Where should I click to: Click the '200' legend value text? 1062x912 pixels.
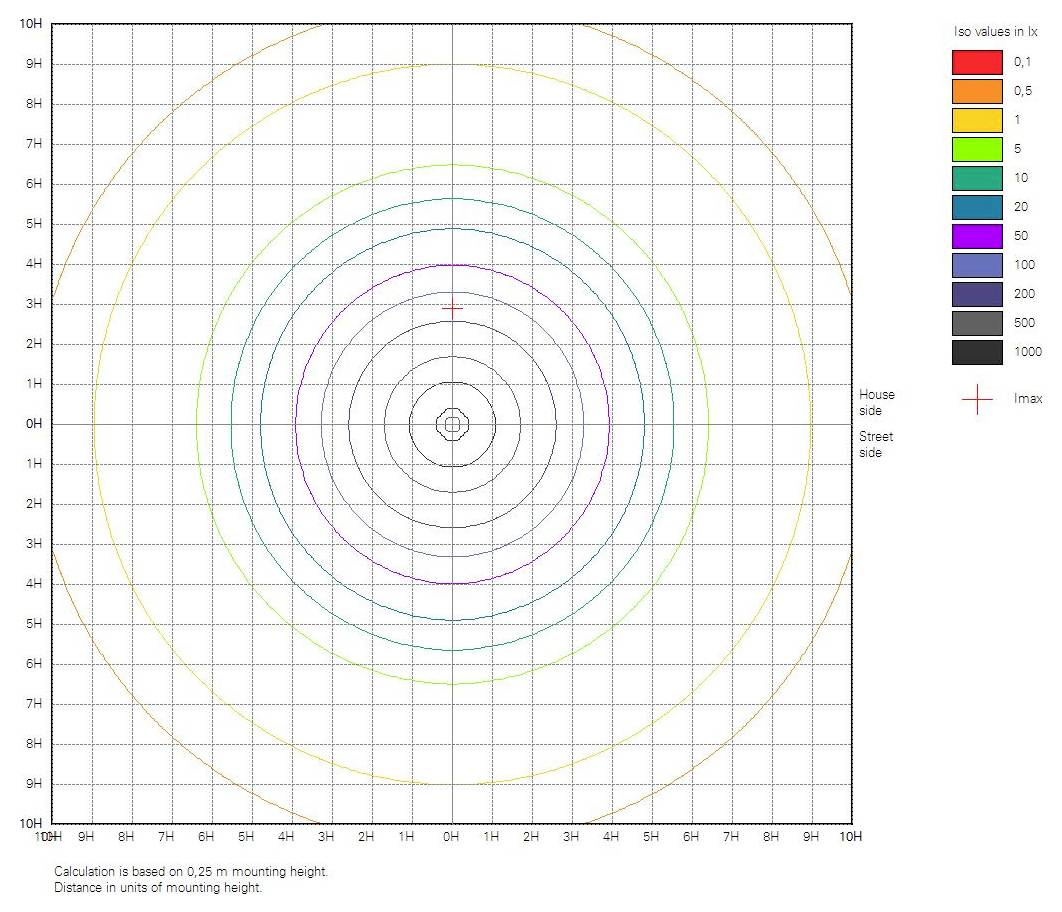(1024, 294)
